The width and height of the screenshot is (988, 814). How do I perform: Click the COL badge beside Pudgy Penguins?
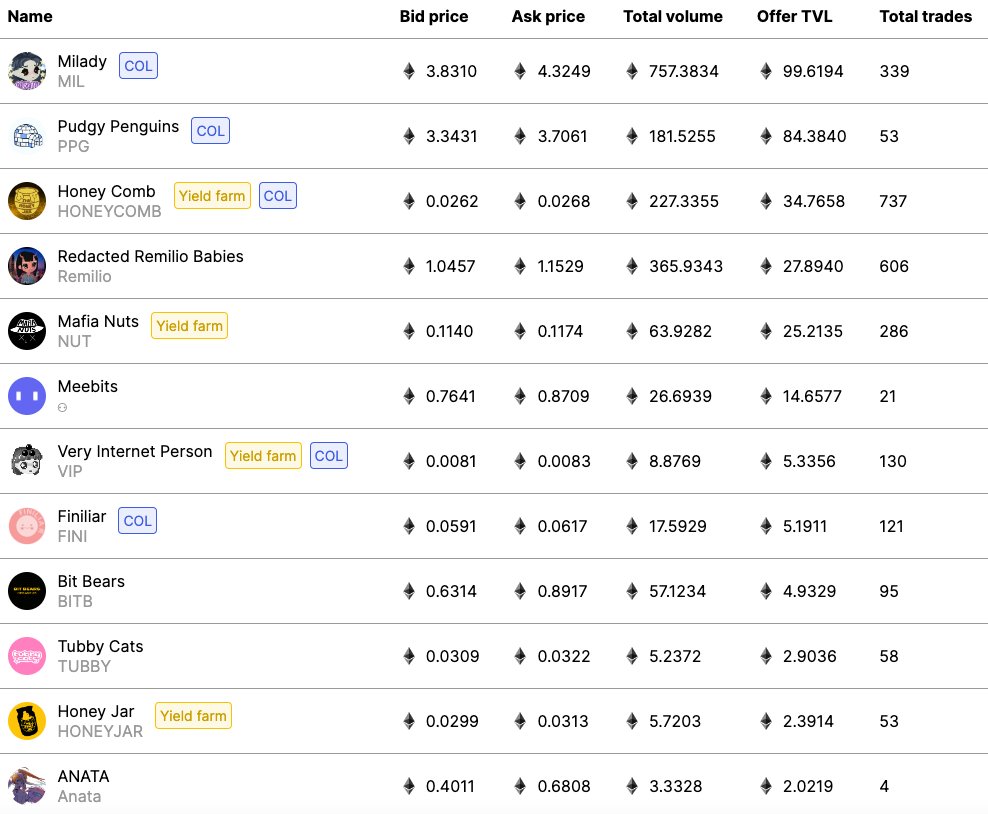pos(210,130)
